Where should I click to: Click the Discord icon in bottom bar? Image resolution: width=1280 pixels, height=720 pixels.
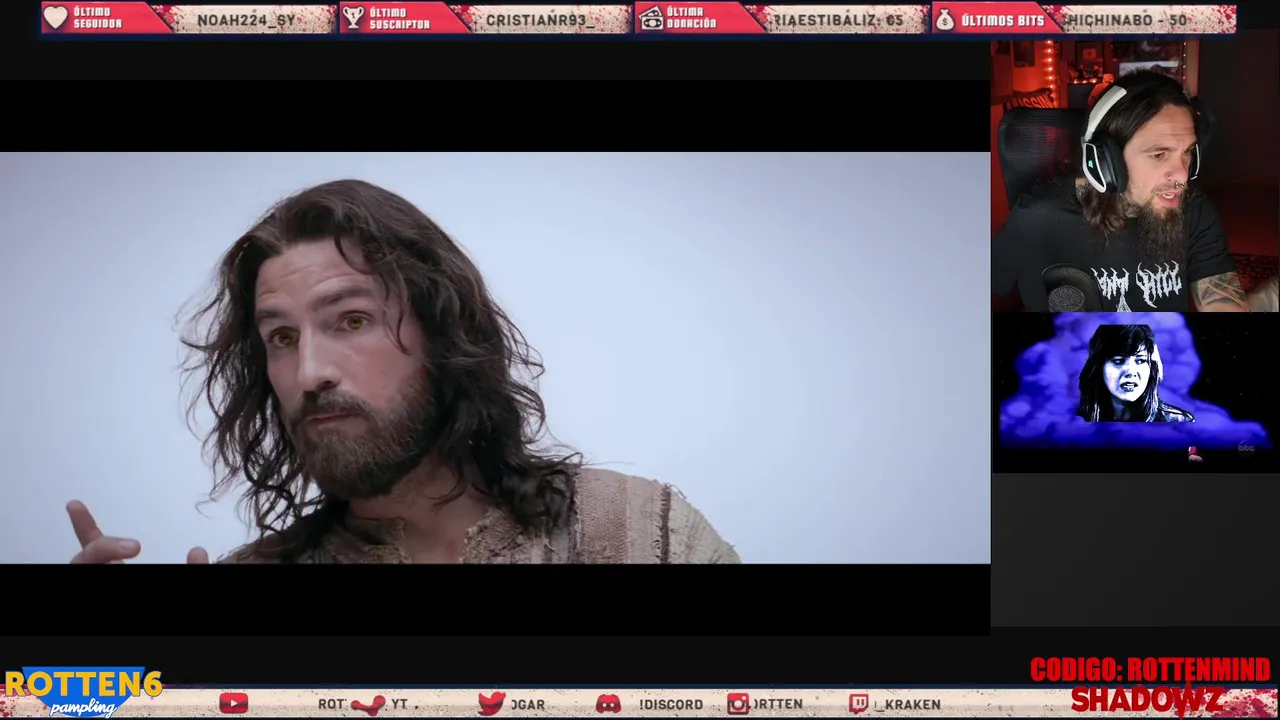[x=608, y=704]
